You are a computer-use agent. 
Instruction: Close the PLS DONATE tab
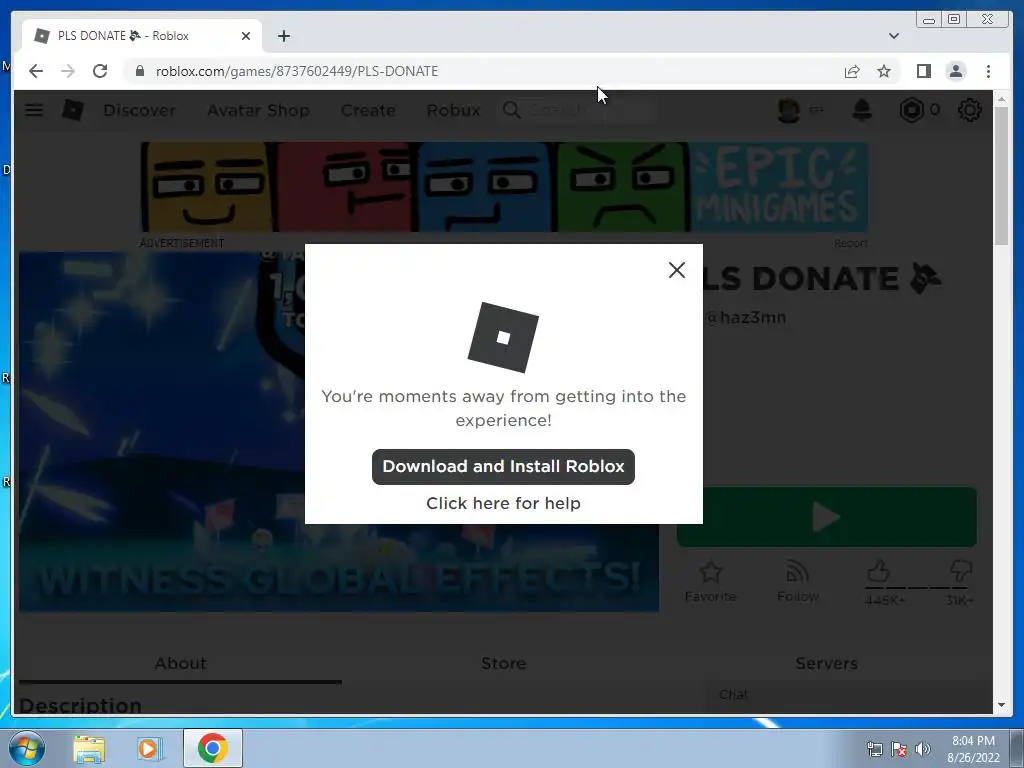(x=246, y=36)
